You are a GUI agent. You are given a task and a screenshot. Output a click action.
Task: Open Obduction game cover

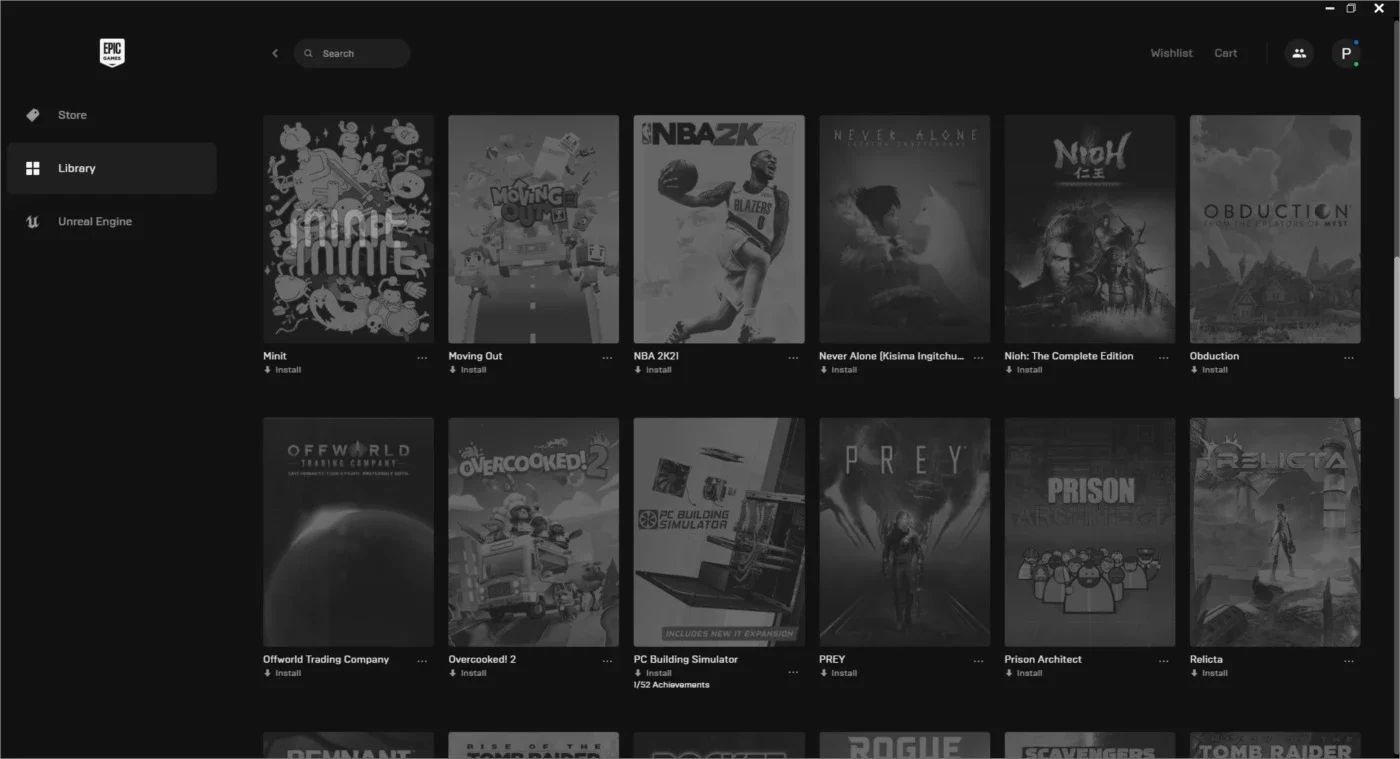1275,229
